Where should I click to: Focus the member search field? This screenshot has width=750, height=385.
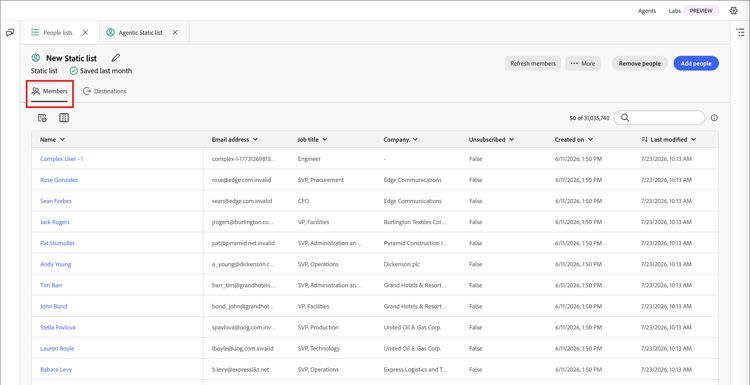point(659,118)
